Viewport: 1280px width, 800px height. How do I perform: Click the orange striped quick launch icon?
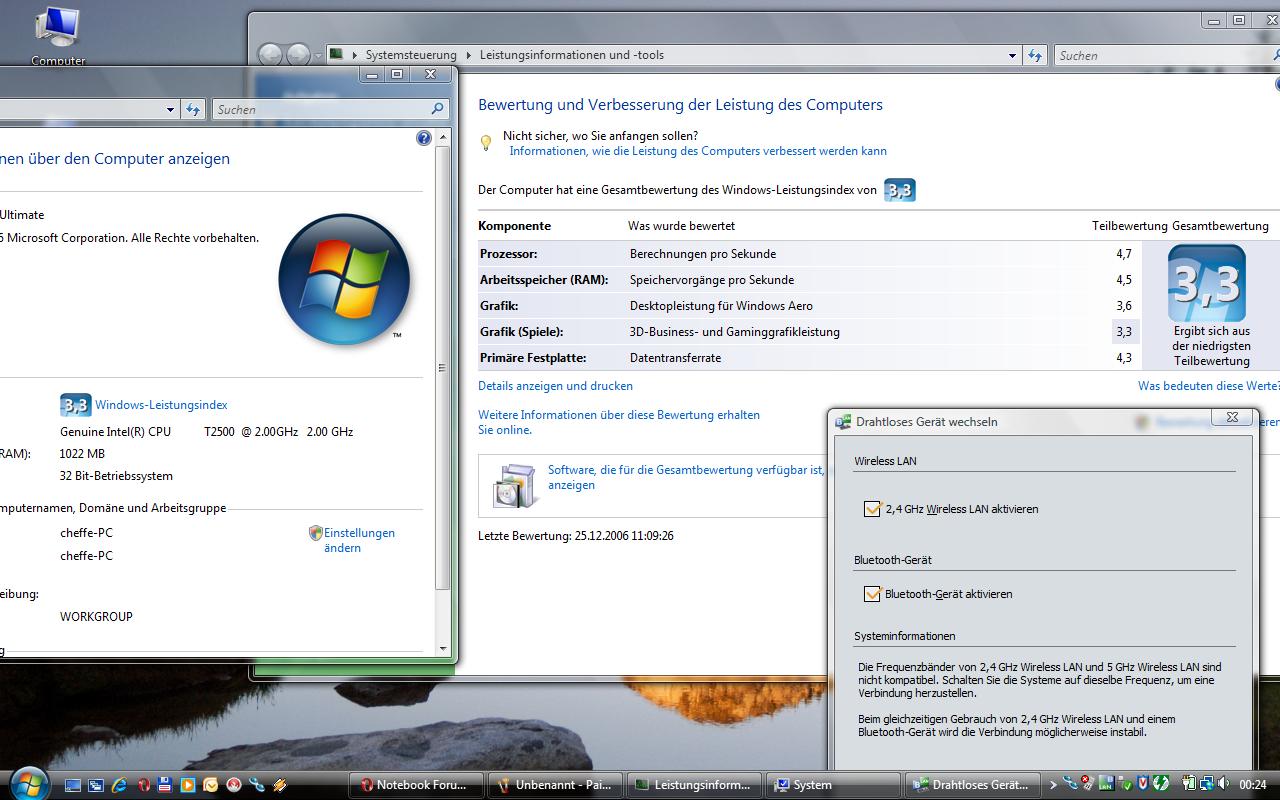(279, 785)
